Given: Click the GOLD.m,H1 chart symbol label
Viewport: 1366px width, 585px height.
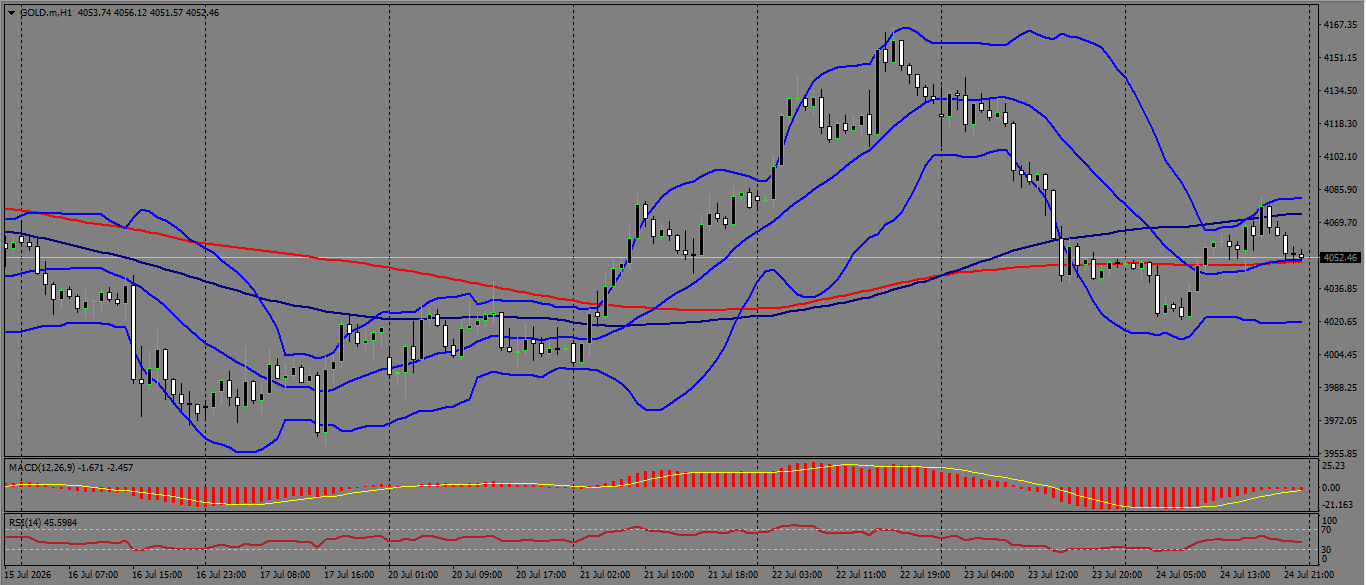Looking at the screenshot, I should [45, 13].
